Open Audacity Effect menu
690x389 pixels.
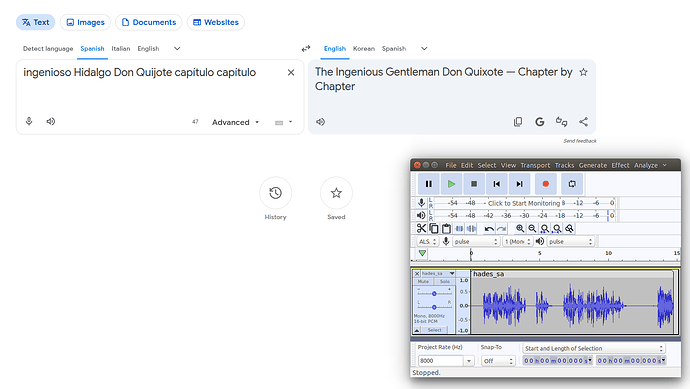[620, 165]
